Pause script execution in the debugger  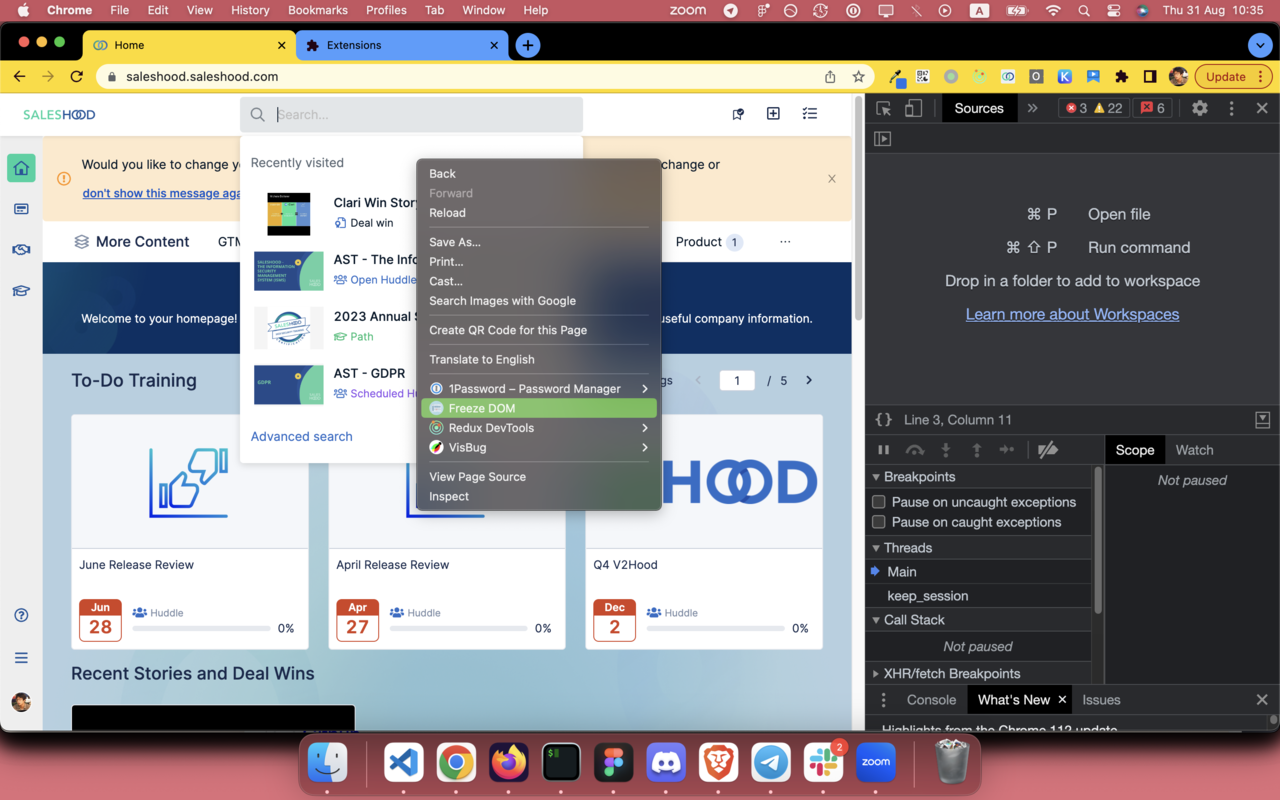pos(883,450)
